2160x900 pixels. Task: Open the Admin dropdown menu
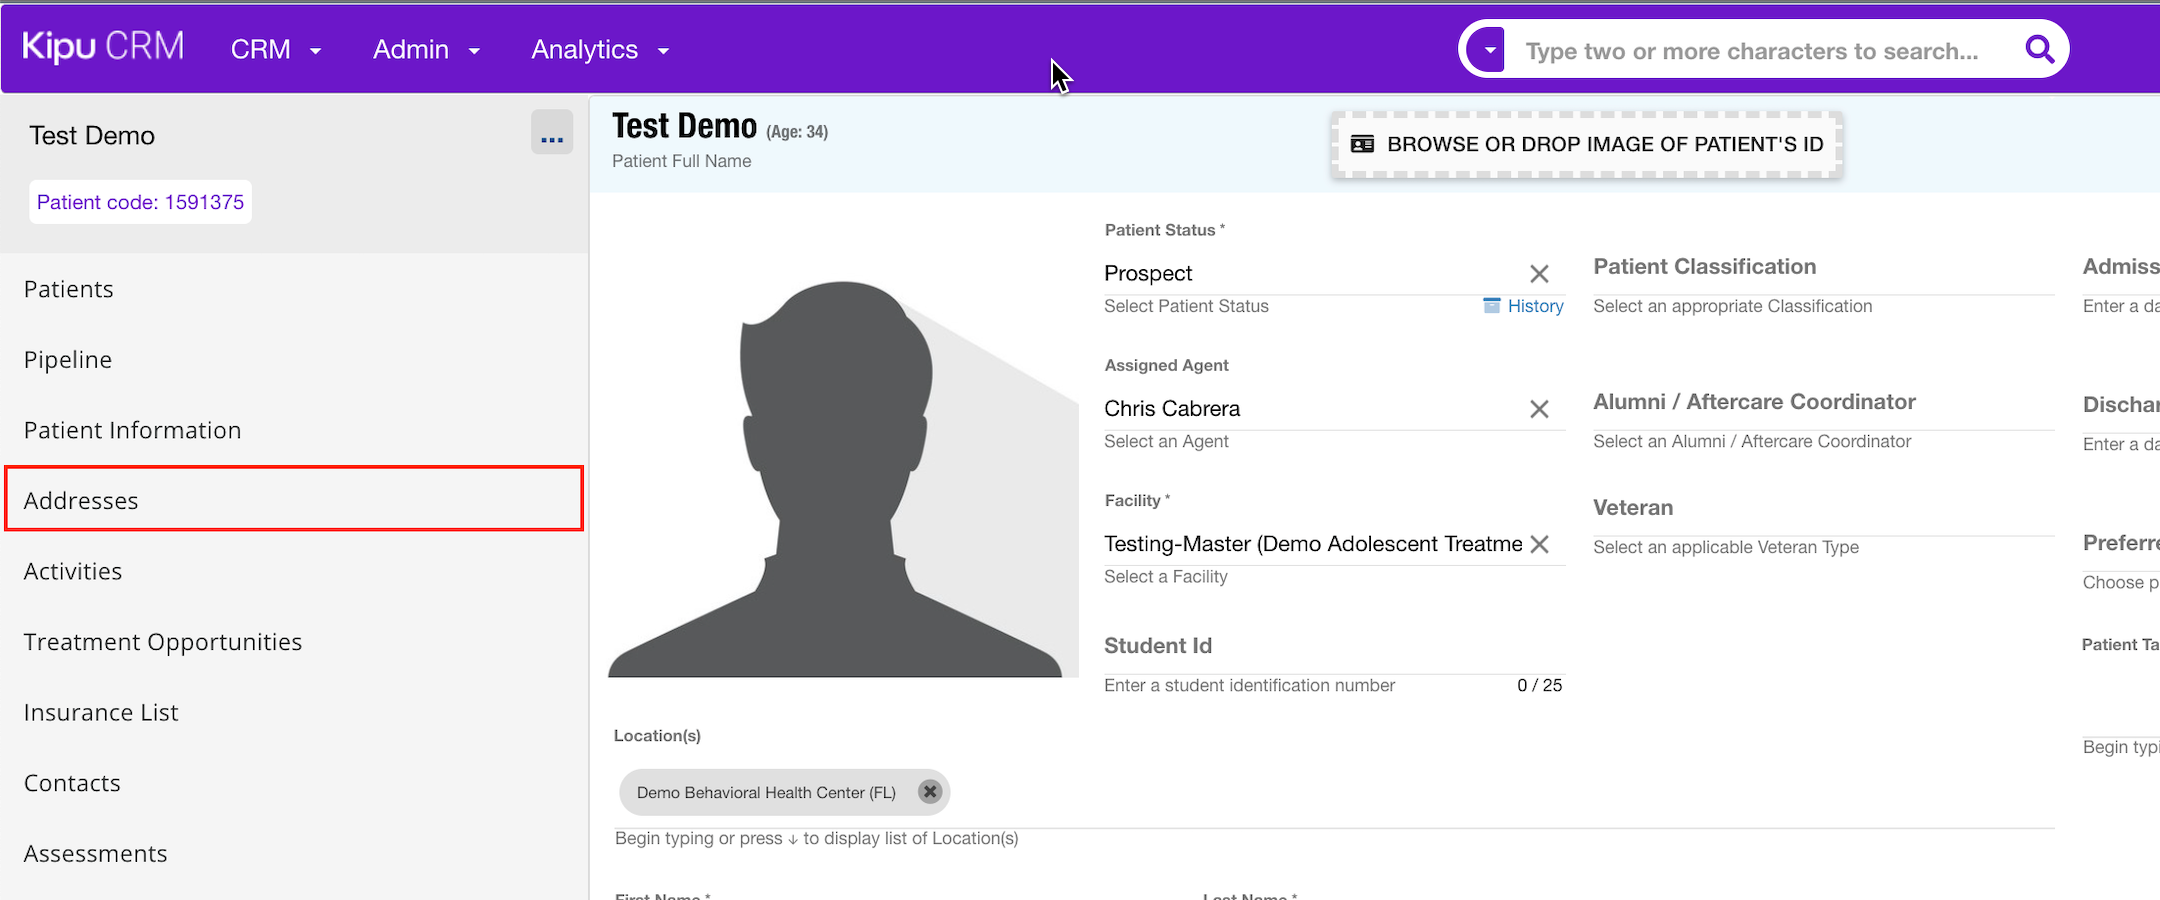point(426,49)
